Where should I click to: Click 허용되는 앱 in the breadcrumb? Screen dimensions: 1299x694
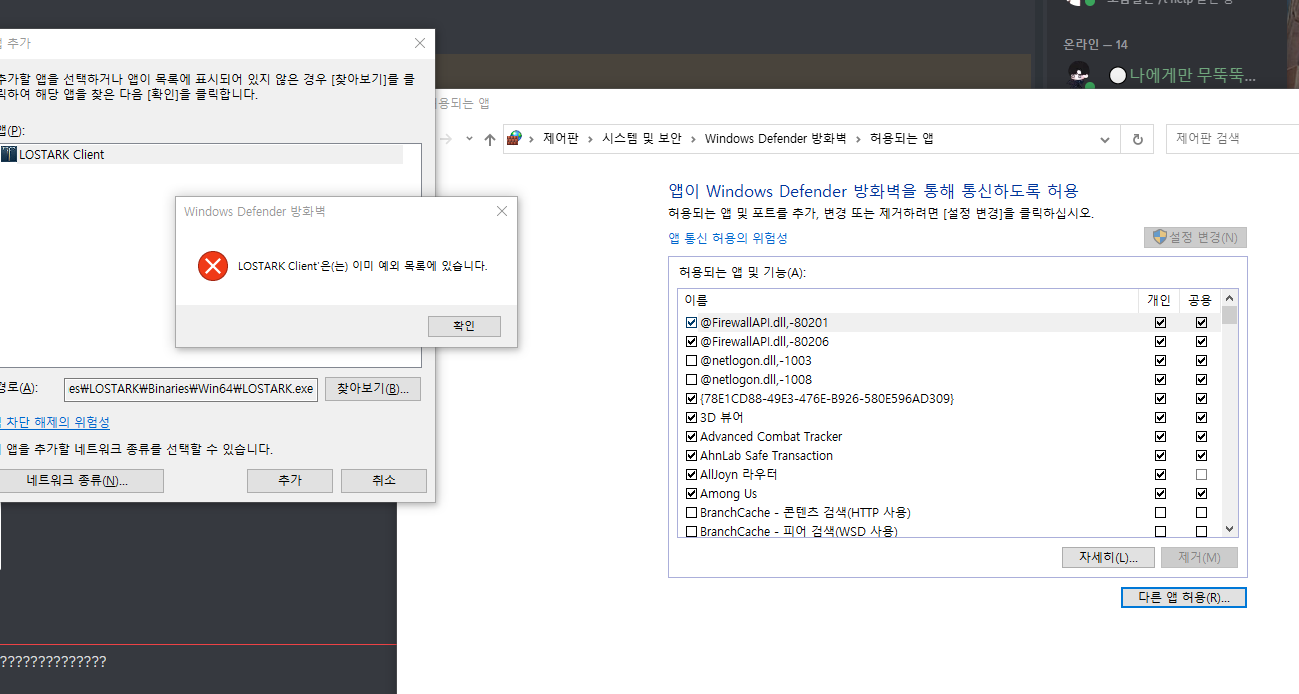coord(901,140)
